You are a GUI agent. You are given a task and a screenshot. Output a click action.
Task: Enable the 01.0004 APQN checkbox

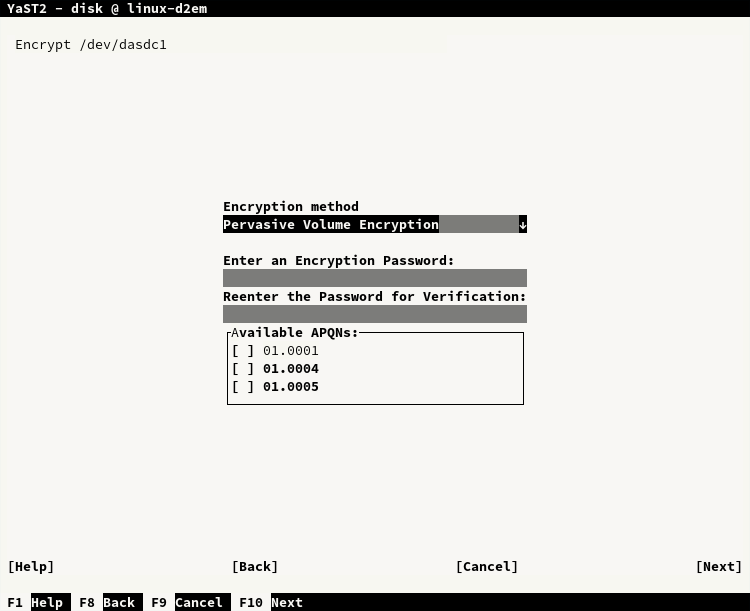pyautogui.click(x=243, y=369)
